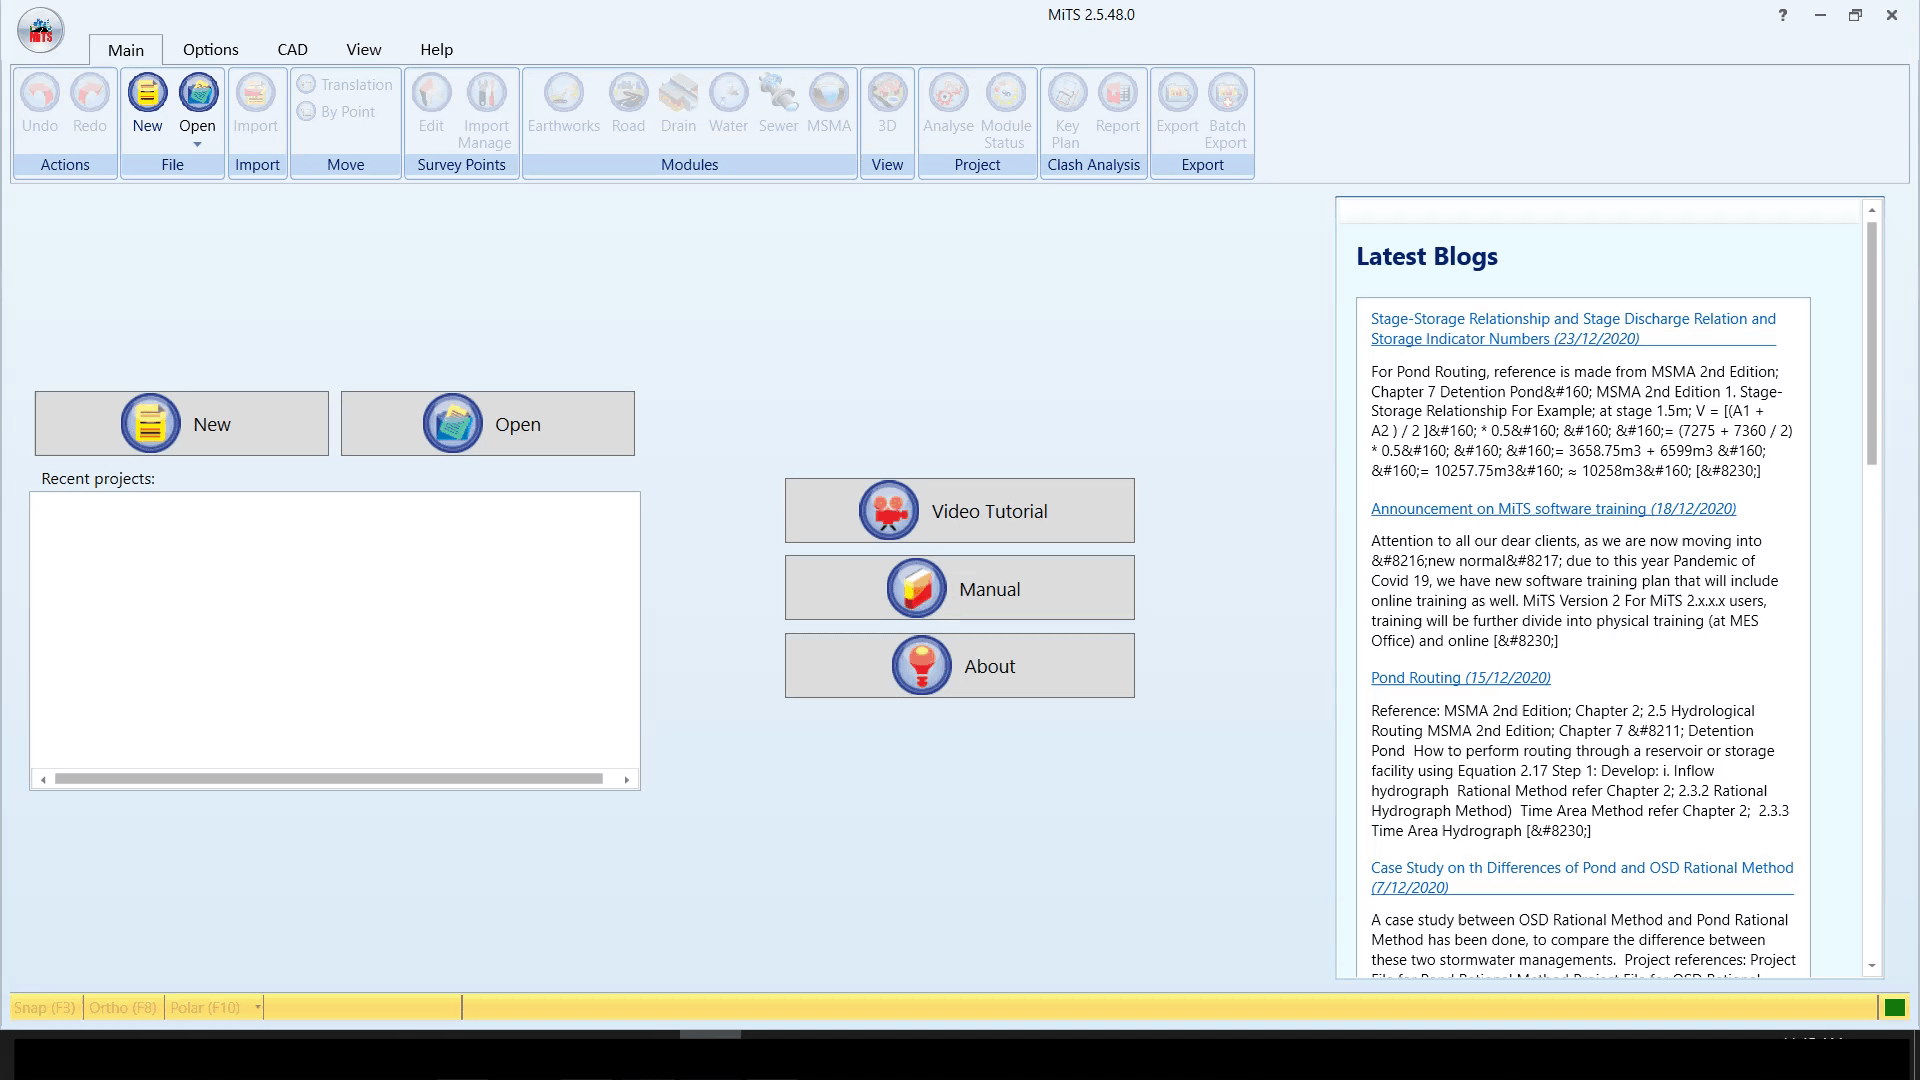
Task: Switch to the CAD ribbon tab
Action: tap(293, 49)
